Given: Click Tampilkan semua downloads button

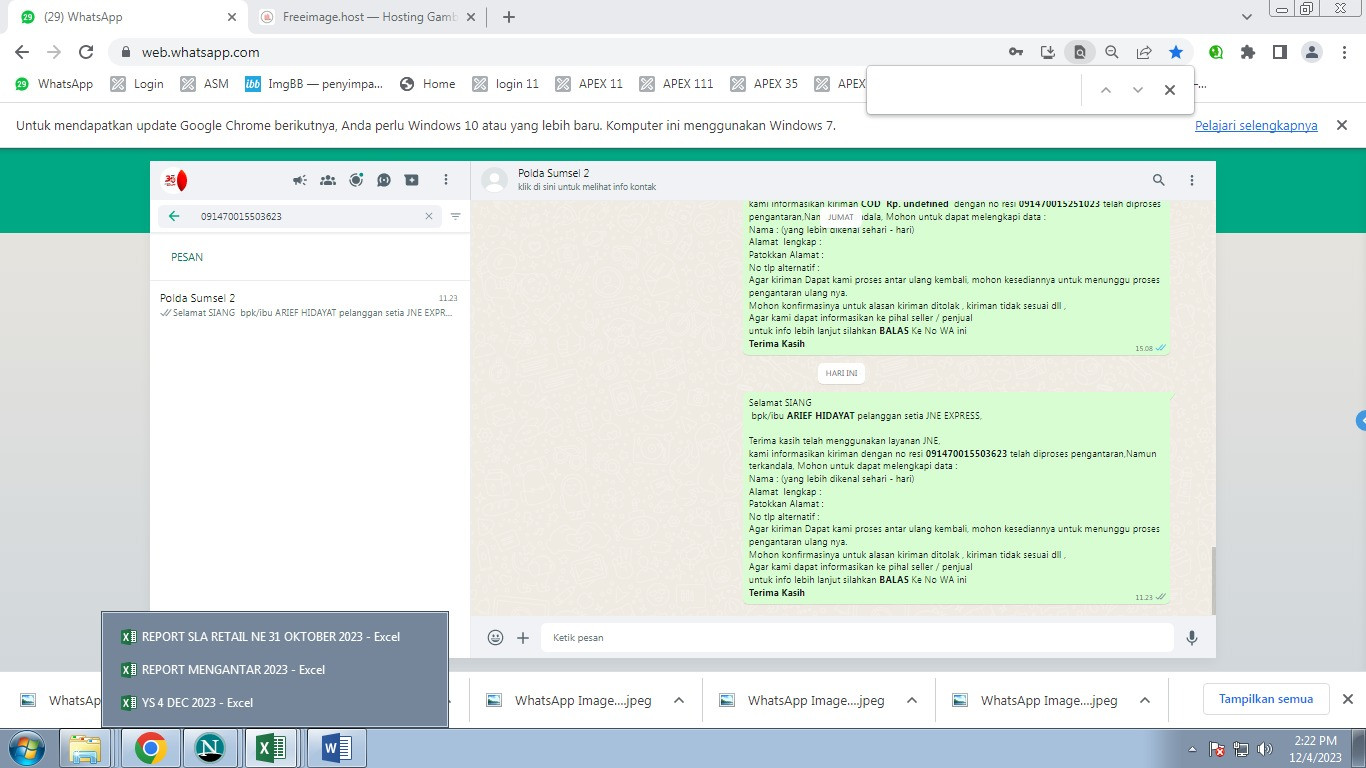Looking at the screenshot, I should (x=1266, y=699).
